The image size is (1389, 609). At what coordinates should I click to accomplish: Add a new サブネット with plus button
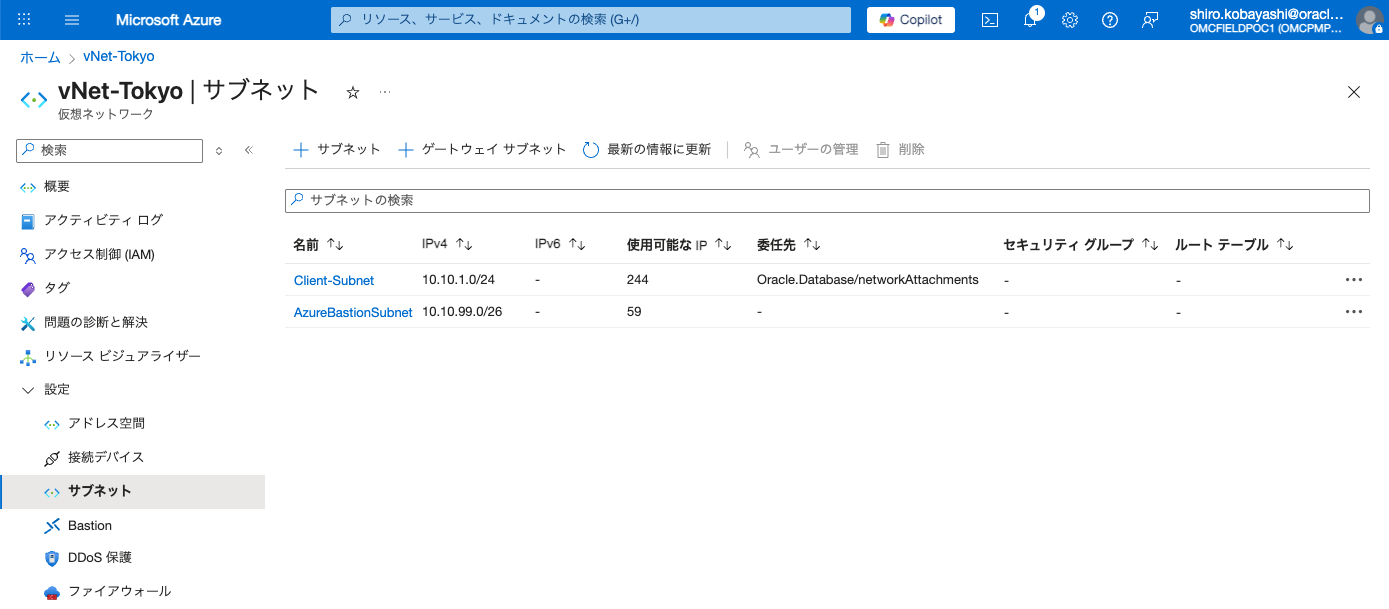pos(337,149)
